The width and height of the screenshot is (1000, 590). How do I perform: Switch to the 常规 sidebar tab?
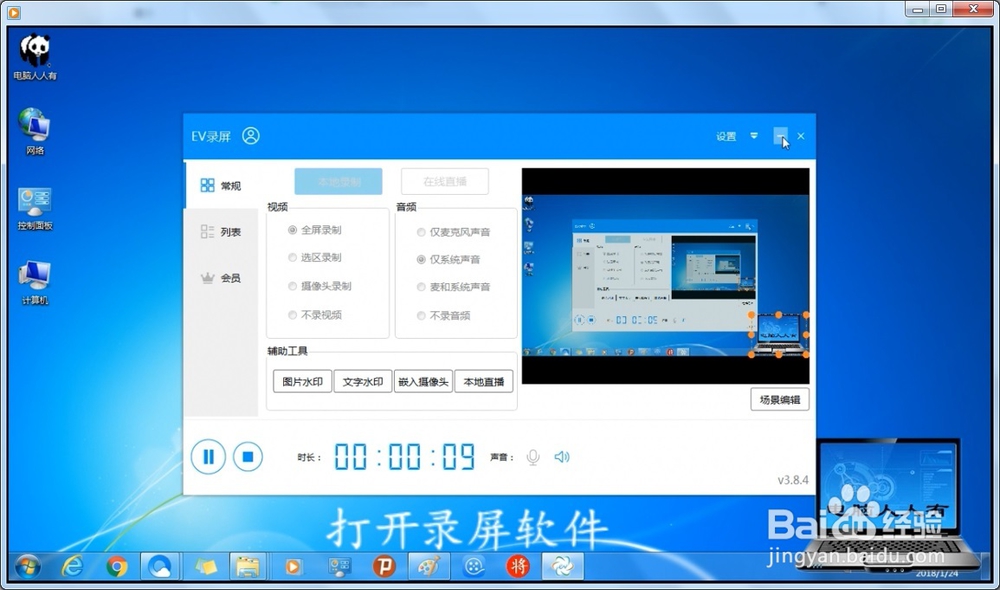pos(221,186)
